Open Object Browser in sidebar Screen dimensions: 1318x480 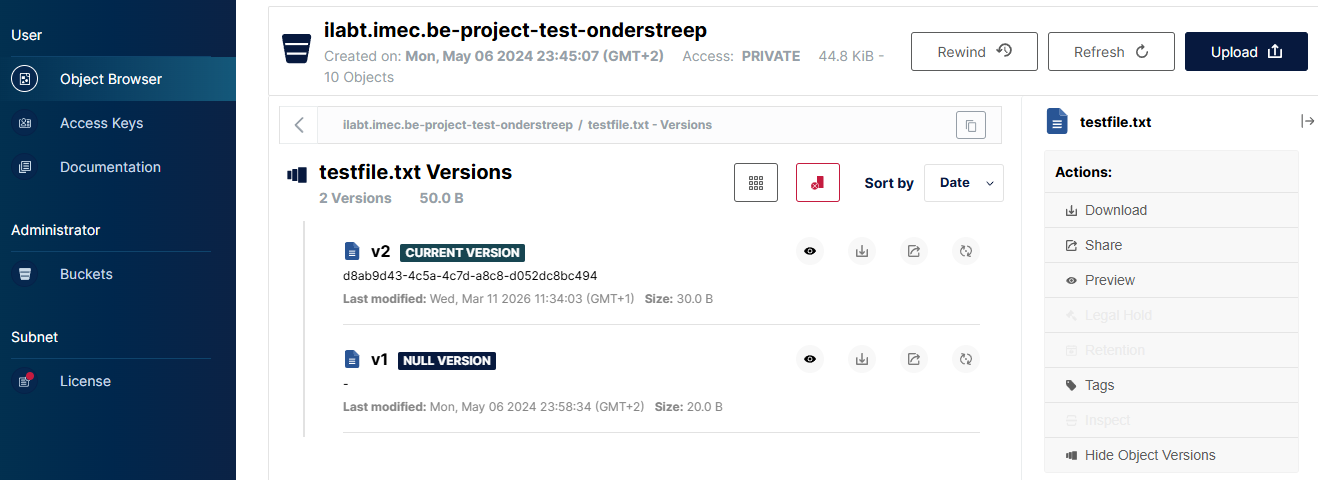(x=110, y=79)
